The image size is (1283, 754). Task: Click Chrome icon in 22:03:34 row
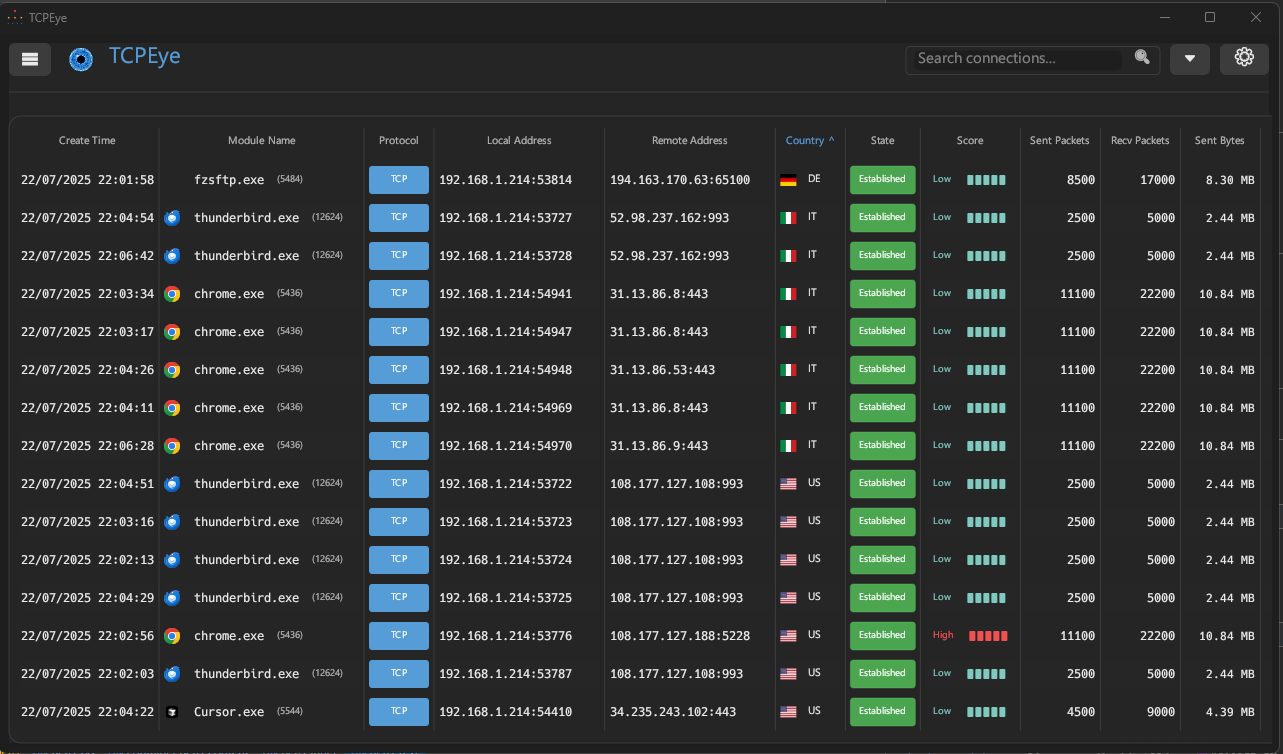pos(172,294)
